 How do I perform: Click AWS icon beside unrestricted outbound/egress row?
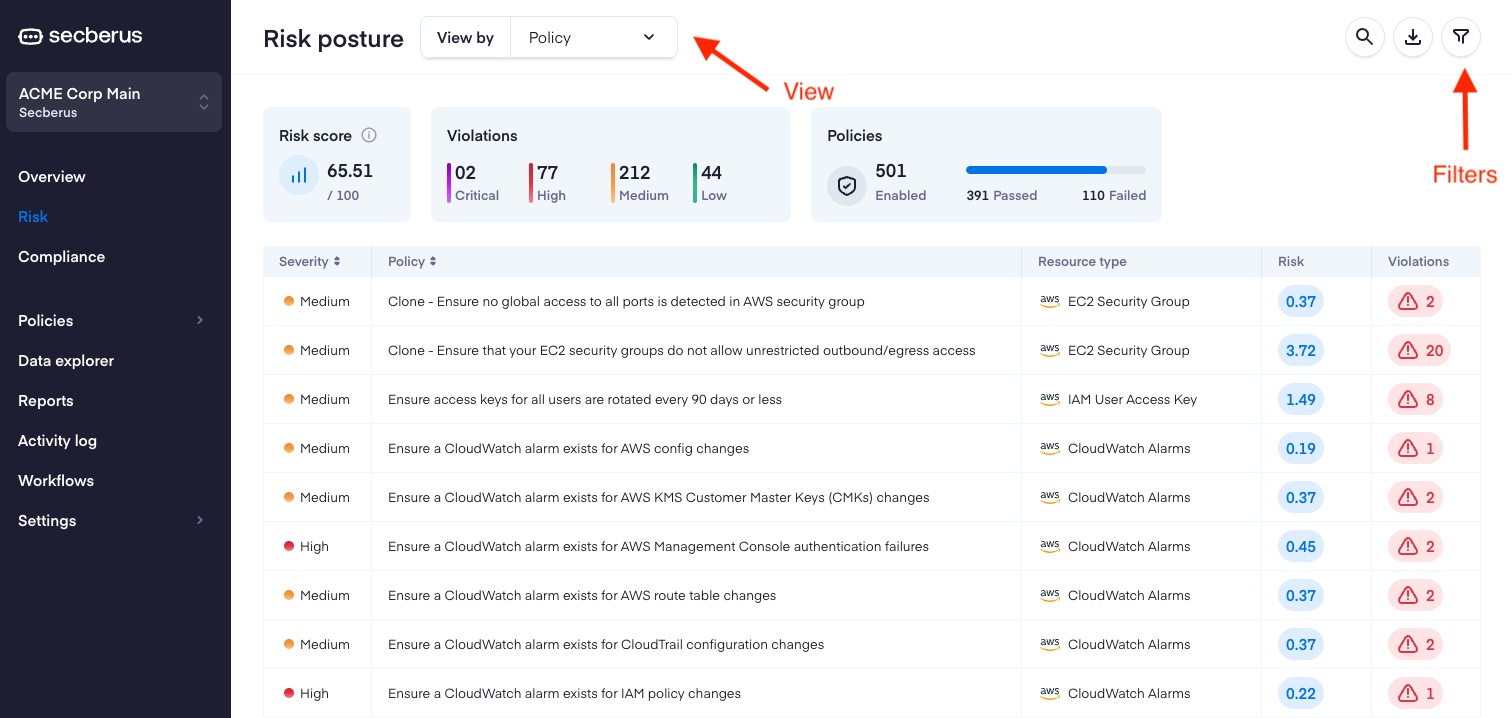(x=1050, y=350)
